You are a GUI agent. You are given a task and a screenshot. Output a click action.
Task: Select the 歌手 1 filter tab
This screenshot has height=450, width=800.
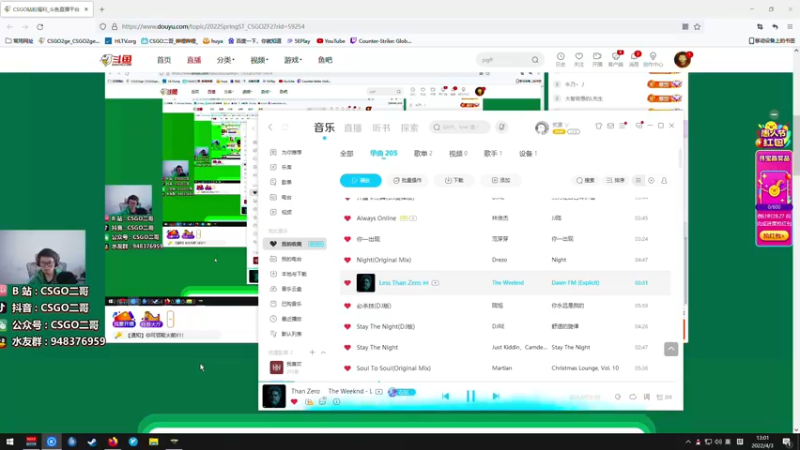[x=493, y=154]
